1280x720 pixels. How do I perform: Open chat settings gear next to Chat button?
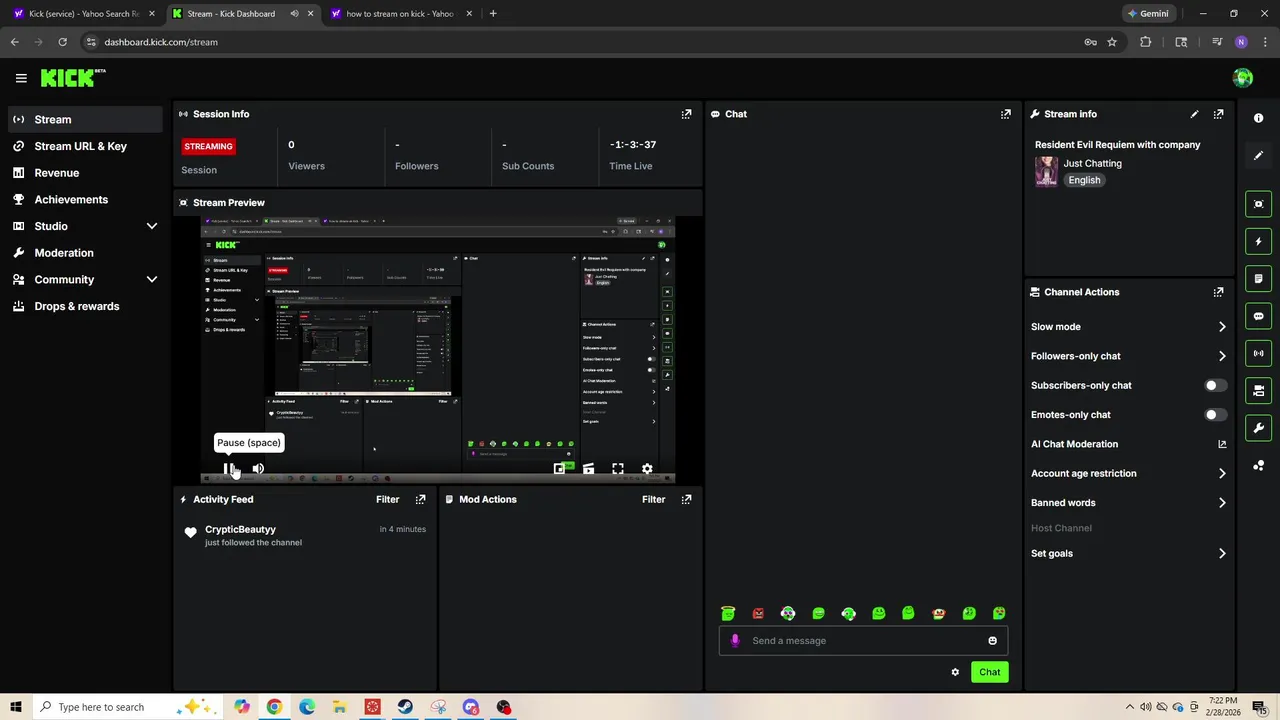click(955, 672)
